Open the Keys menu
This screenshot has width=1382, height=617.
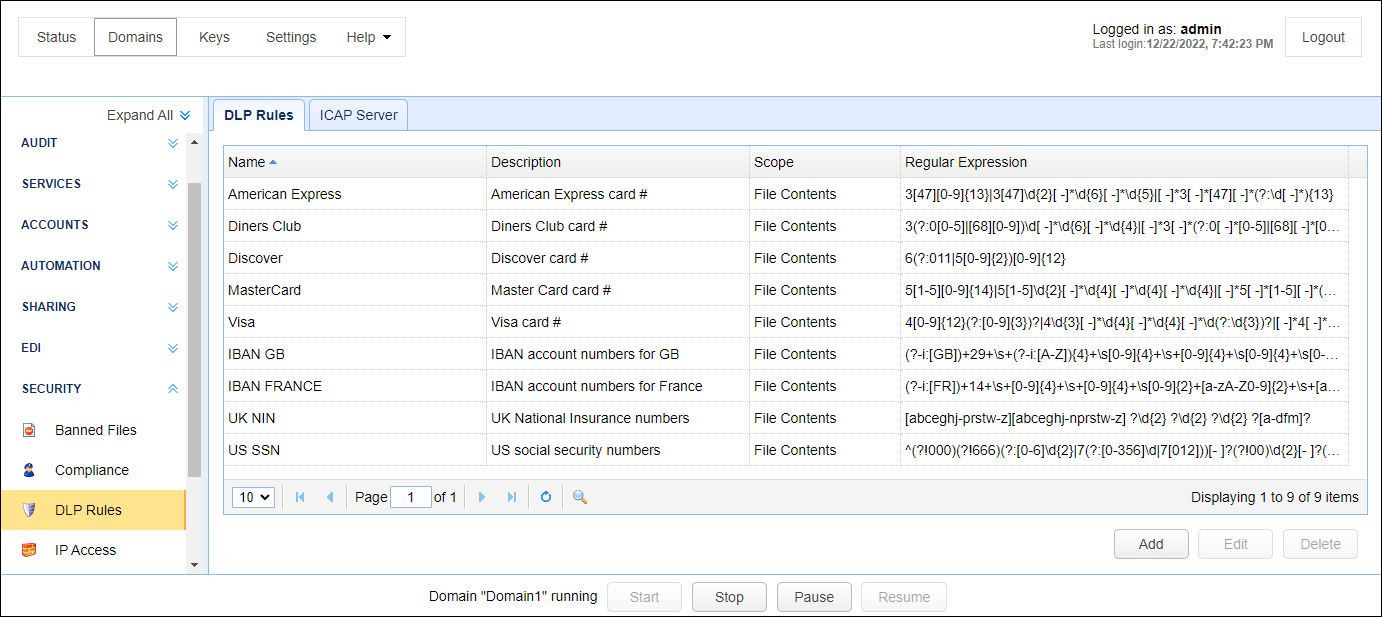tap(214, 37)
